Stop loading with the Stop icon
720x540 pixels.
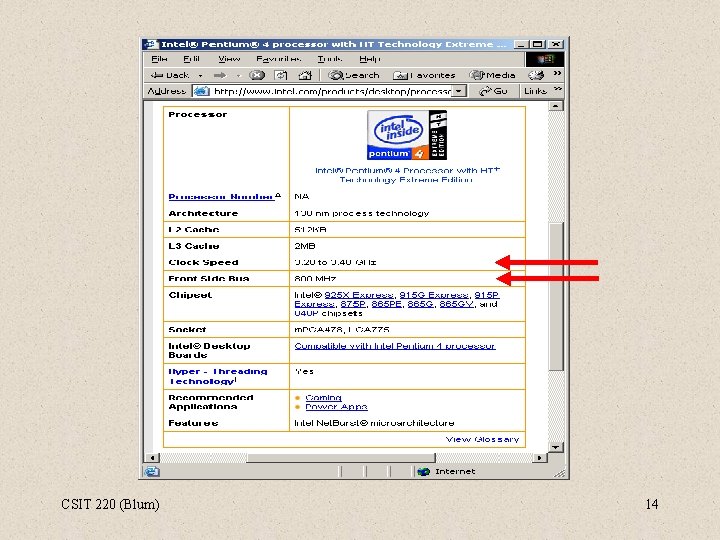point(257,75)
